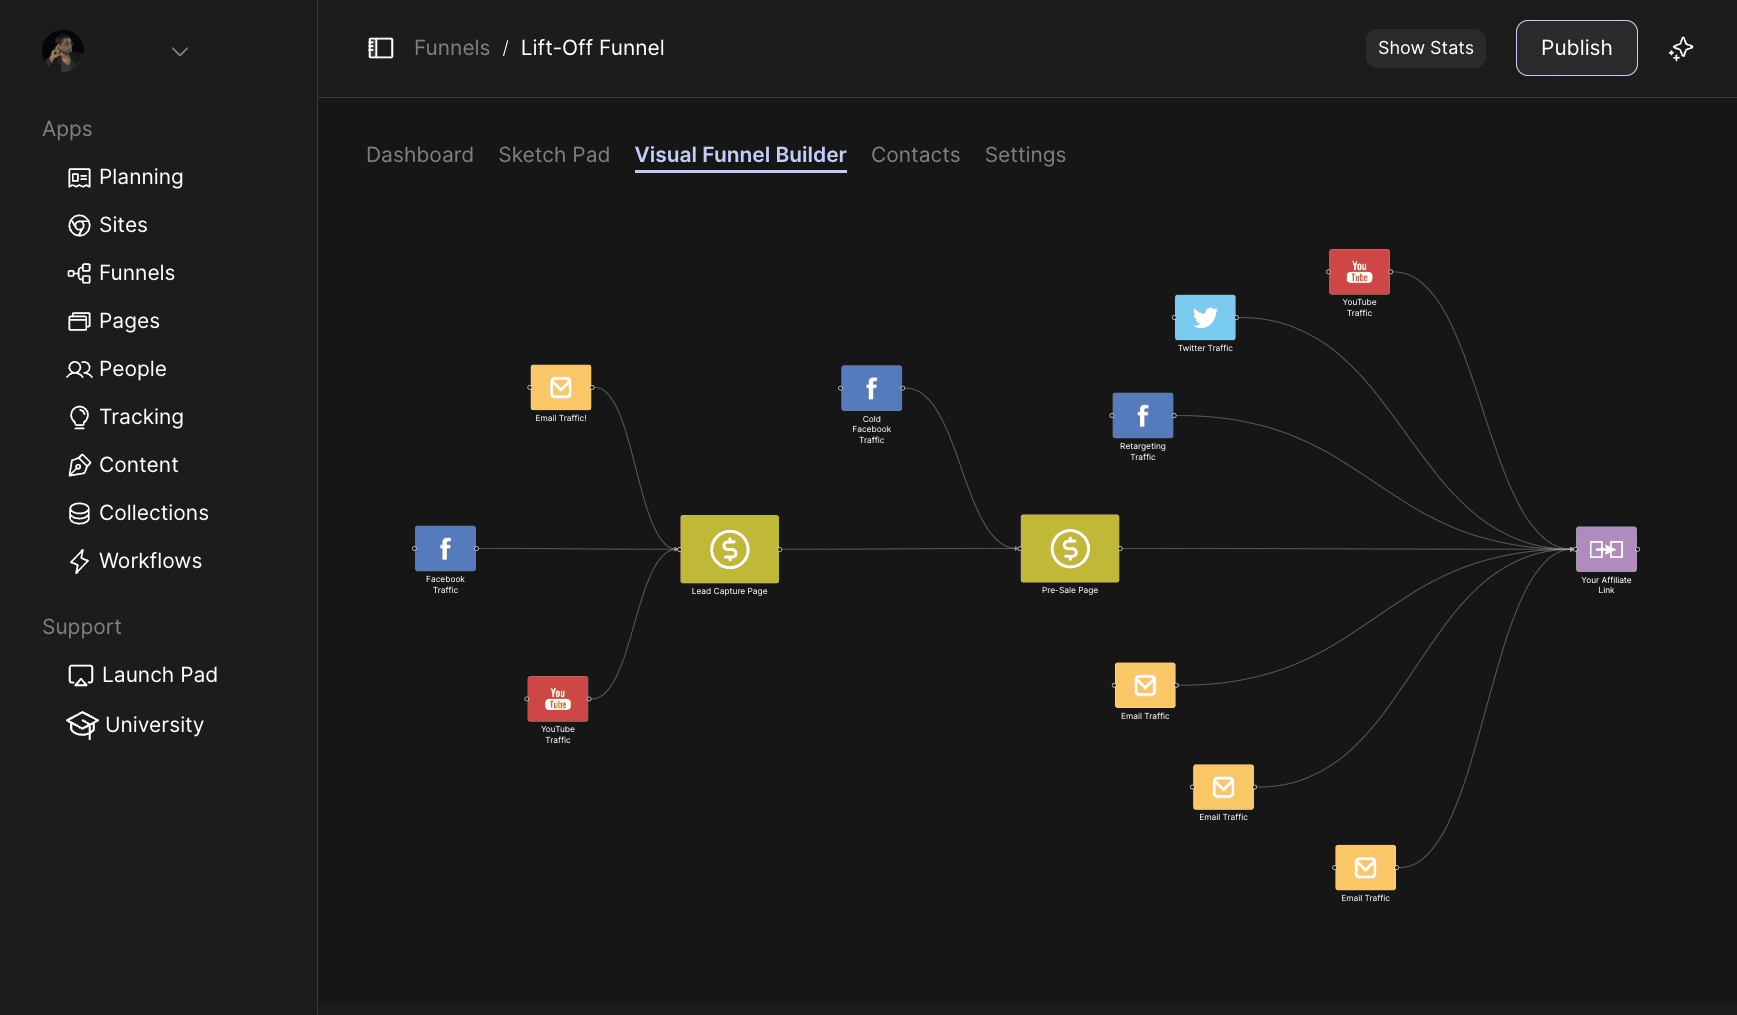Select the top-right YouTube Traffic node
Screen dimensions: 1737x1015
(x=1359, y=272)
